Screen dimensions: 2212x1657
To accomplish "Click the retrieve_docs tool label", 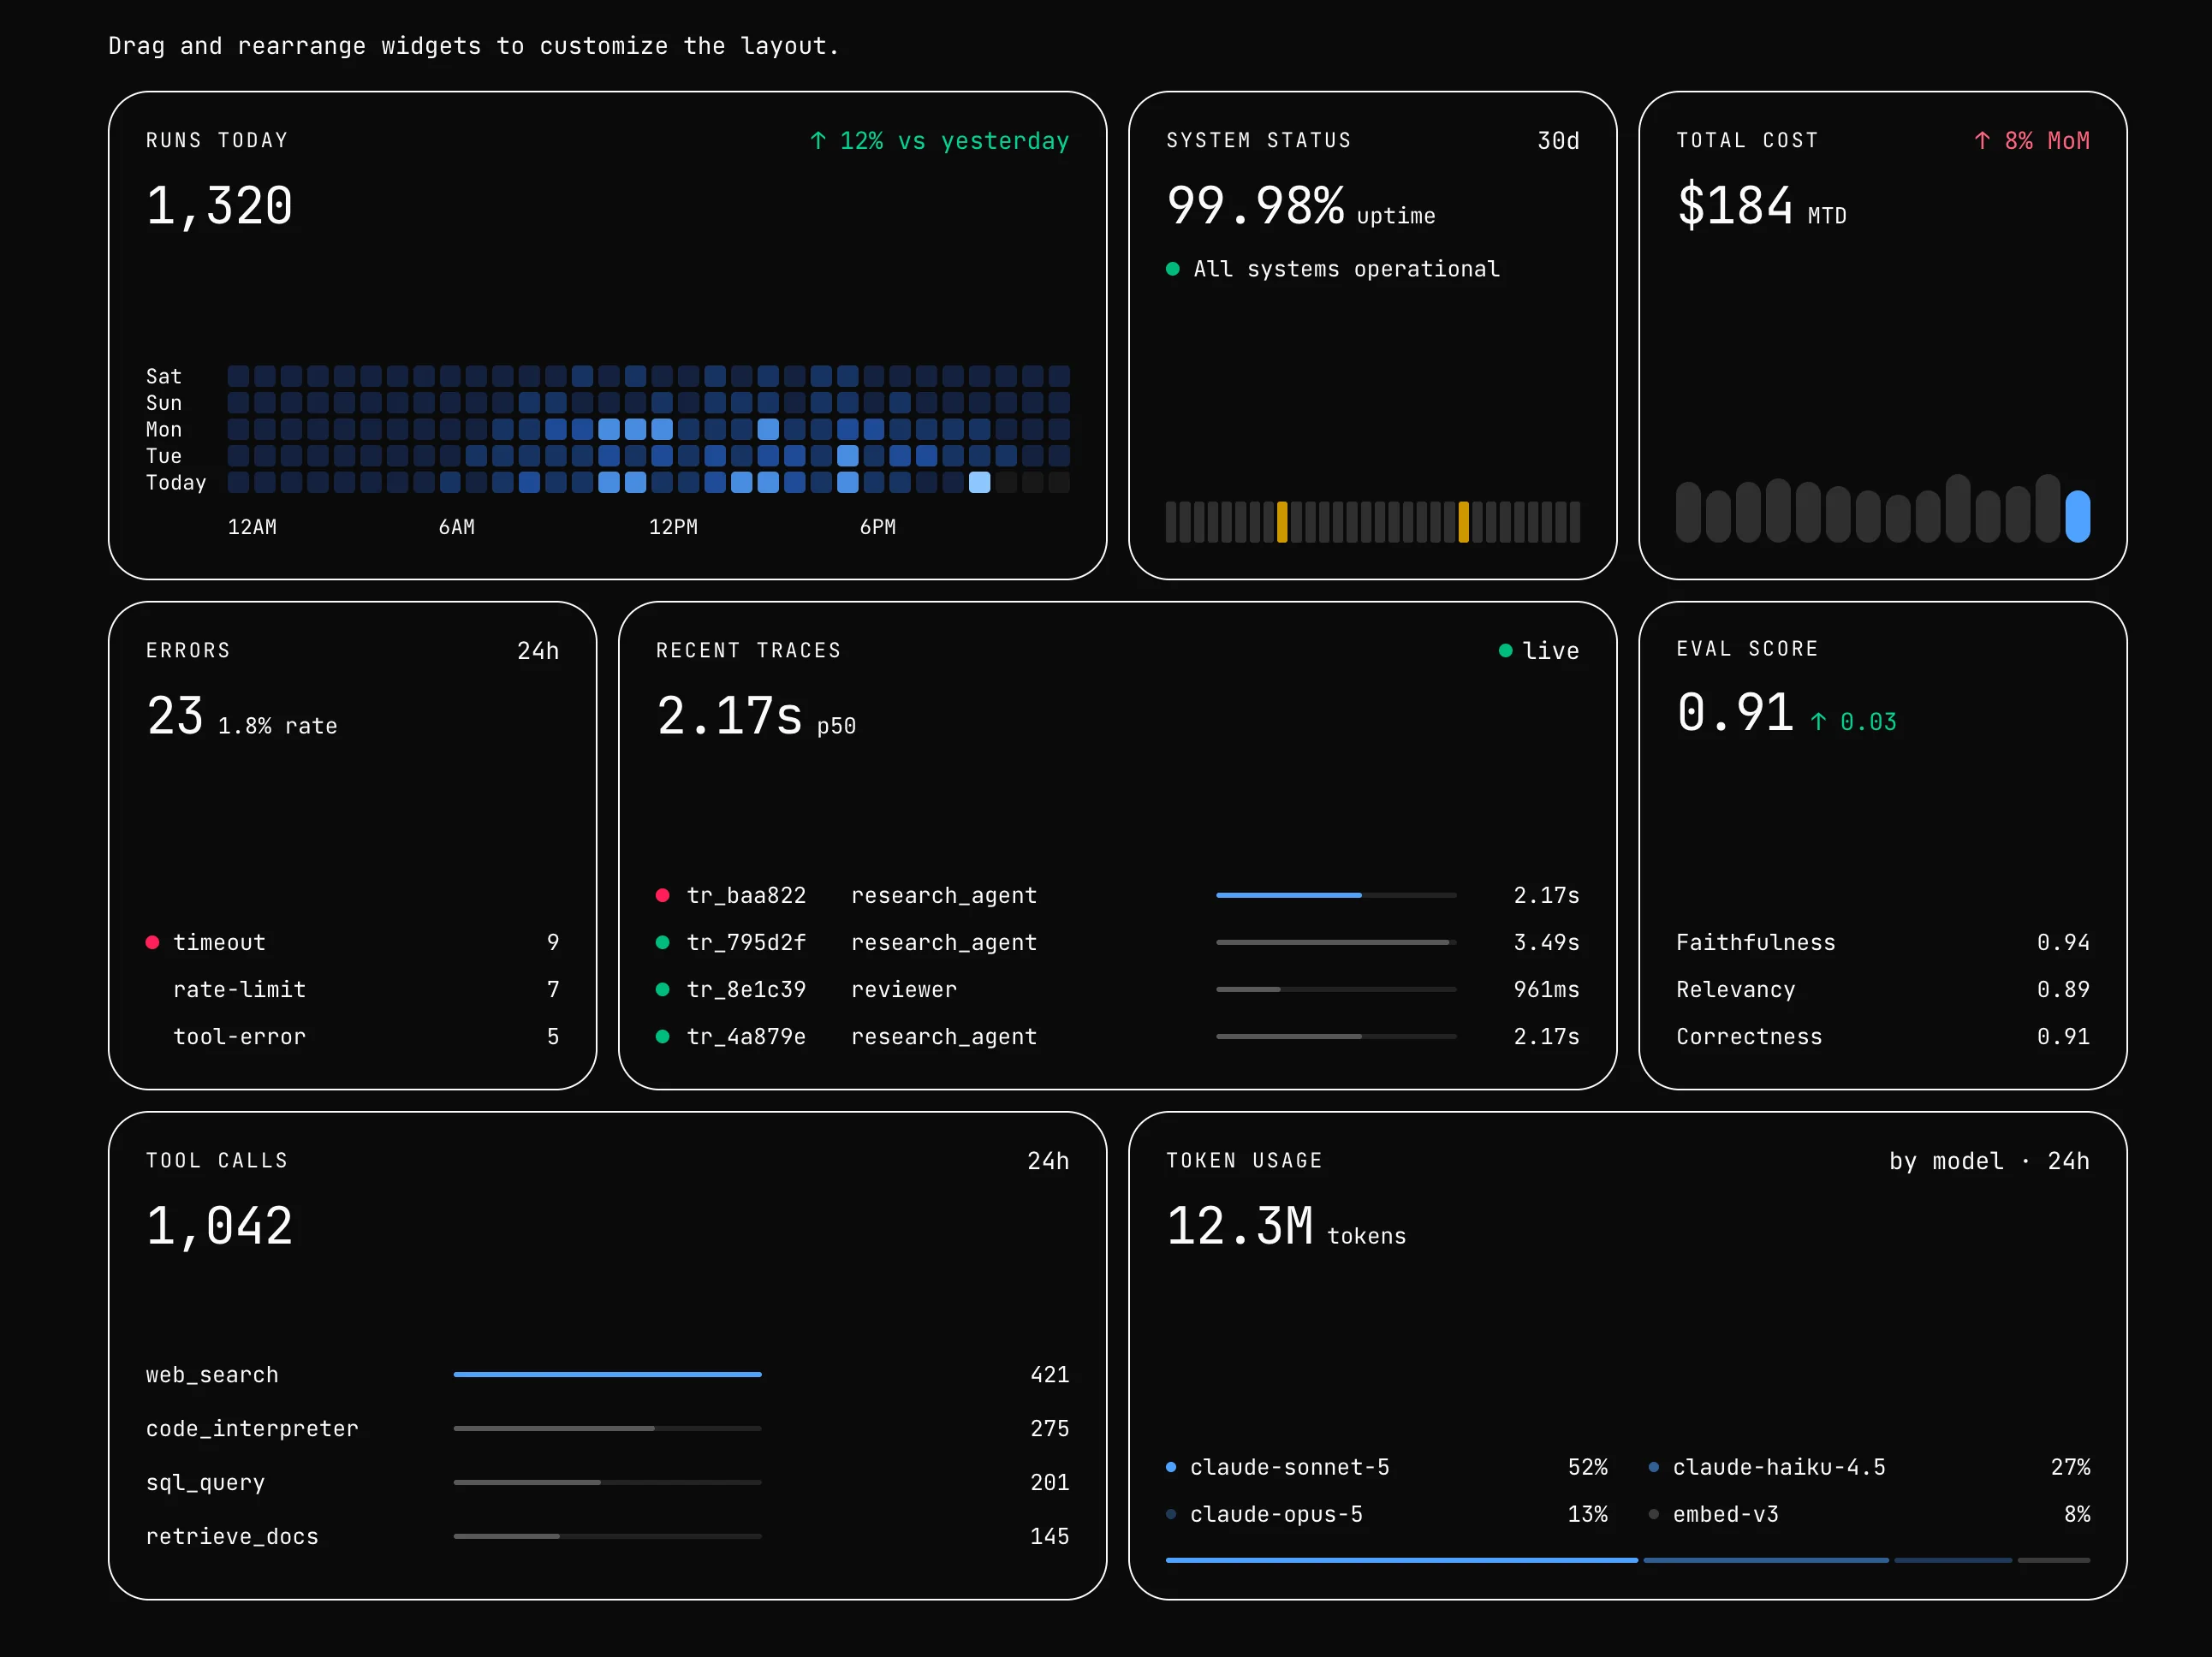I will point(232,1536).
